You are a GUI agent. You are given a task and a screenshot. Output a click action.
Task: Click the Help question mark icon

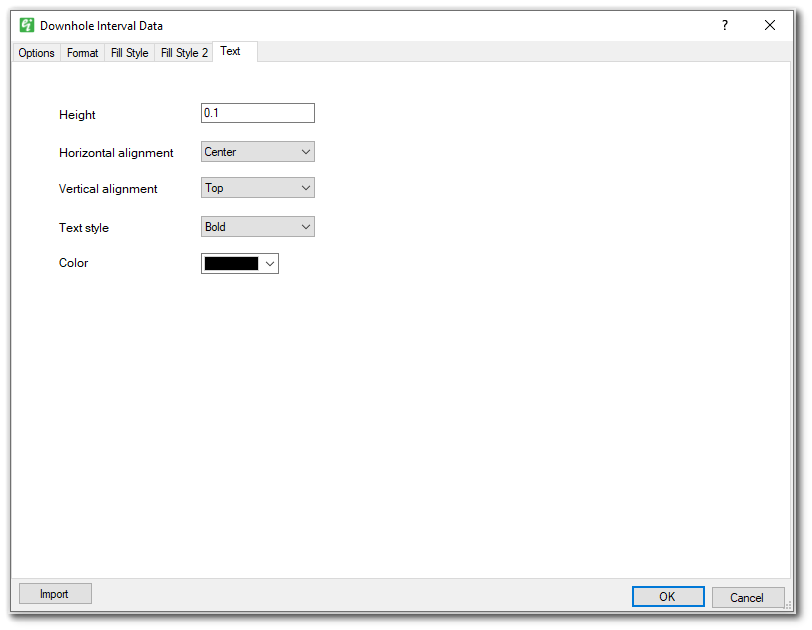point(724,25)
